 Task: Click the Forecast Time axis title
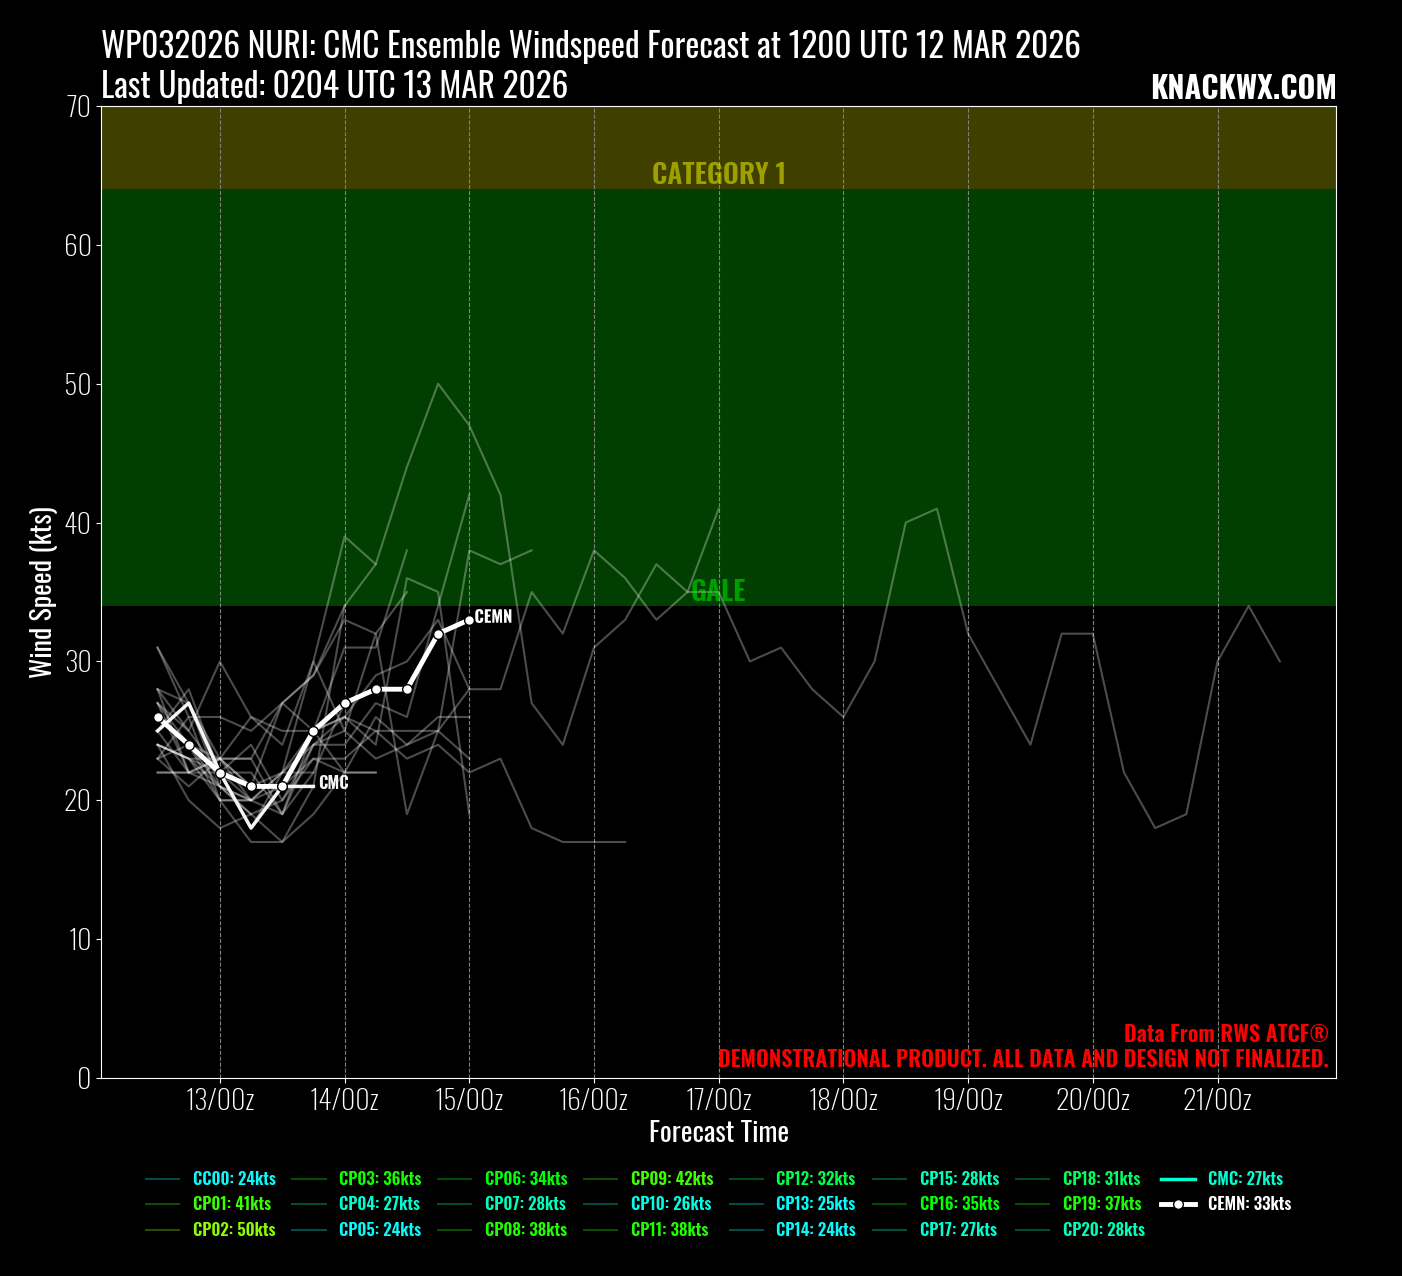click(718, 1132)
